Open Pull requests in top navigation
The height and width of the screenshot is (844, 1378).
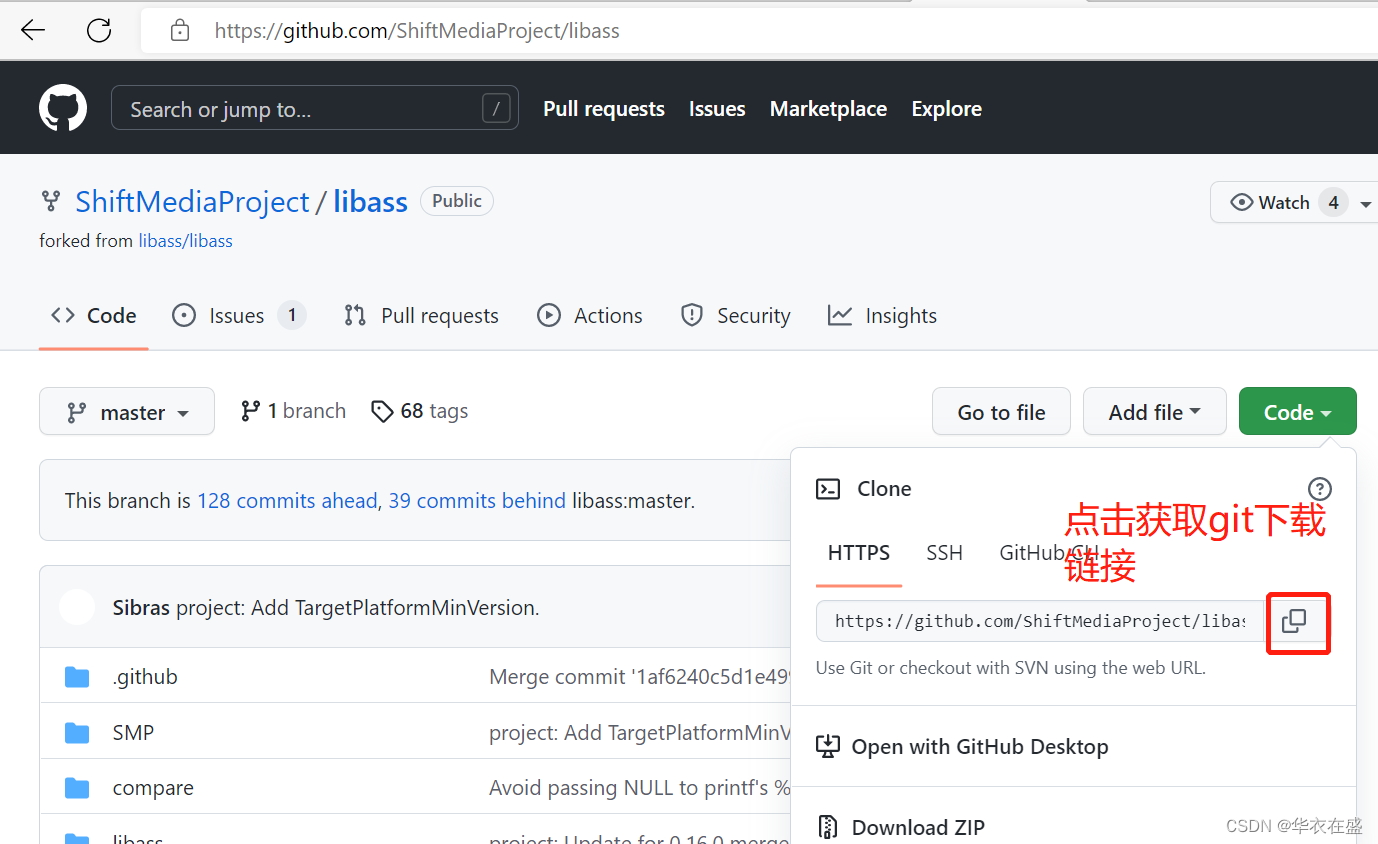click(x=604, y=109)
